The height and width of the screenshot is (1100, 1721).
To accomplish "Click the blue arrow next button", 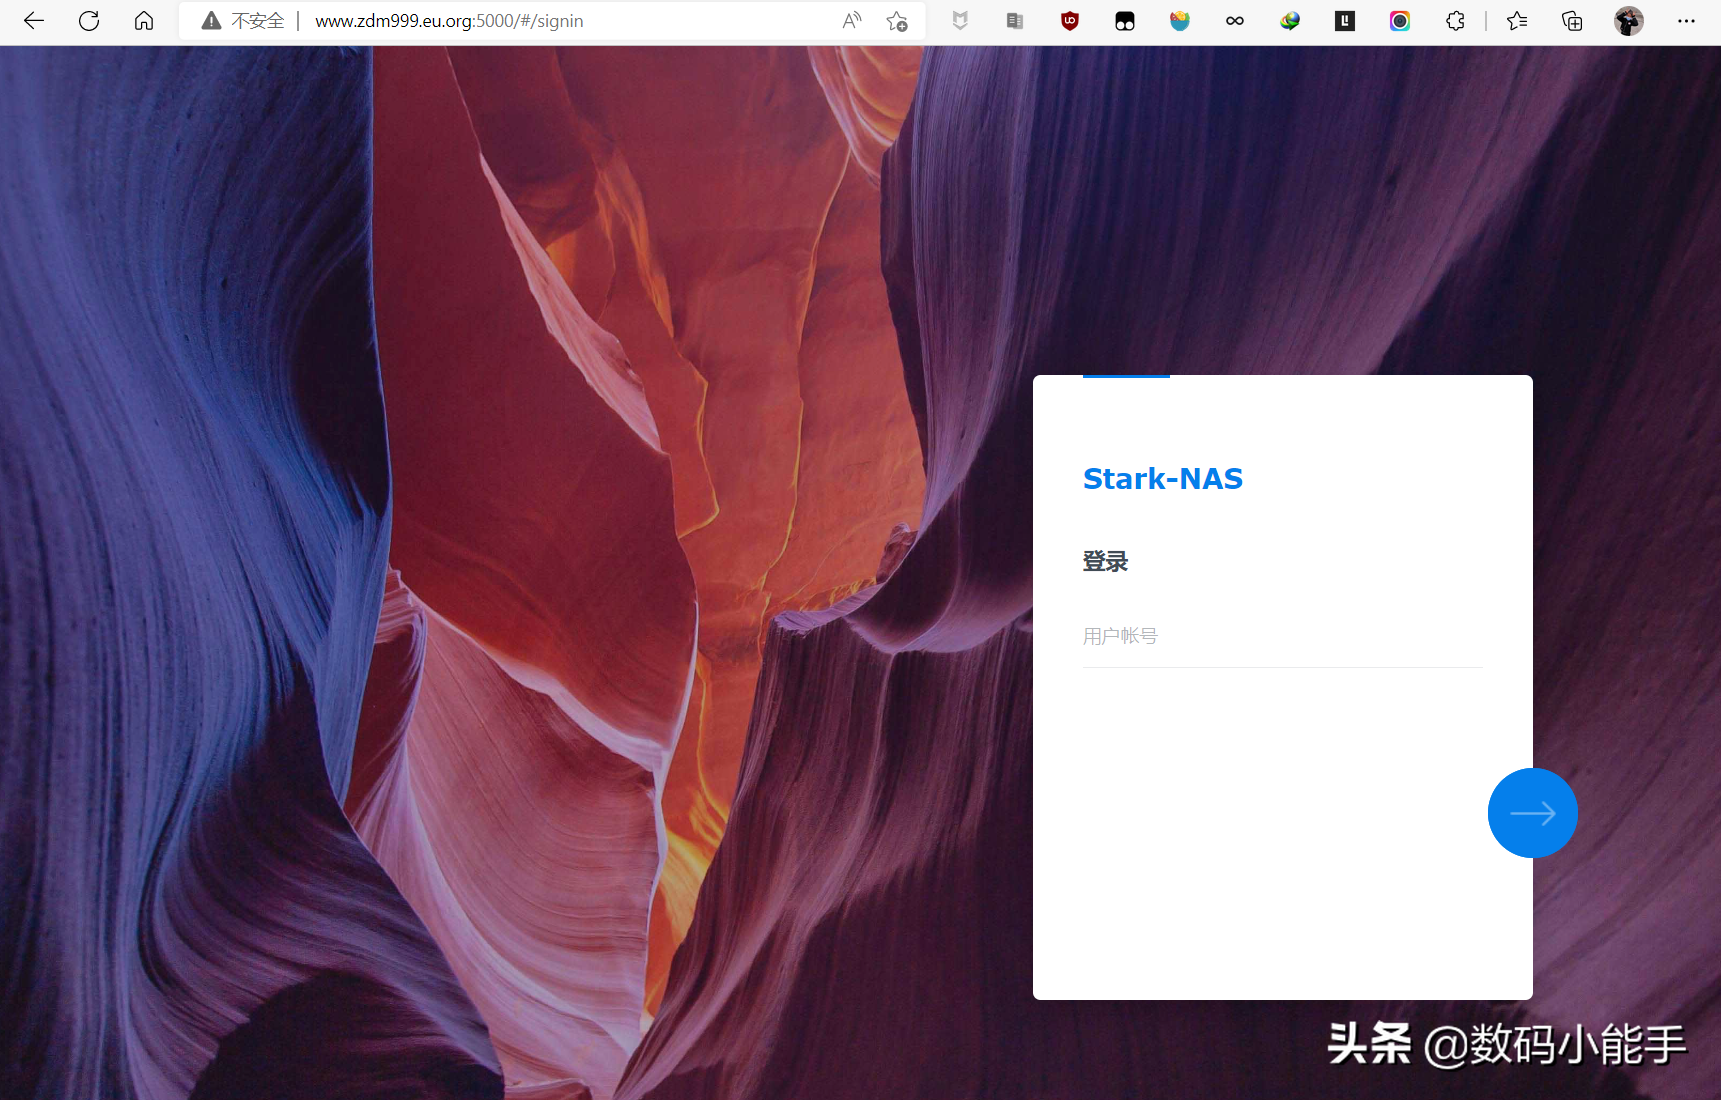I will pos(1532,813).
